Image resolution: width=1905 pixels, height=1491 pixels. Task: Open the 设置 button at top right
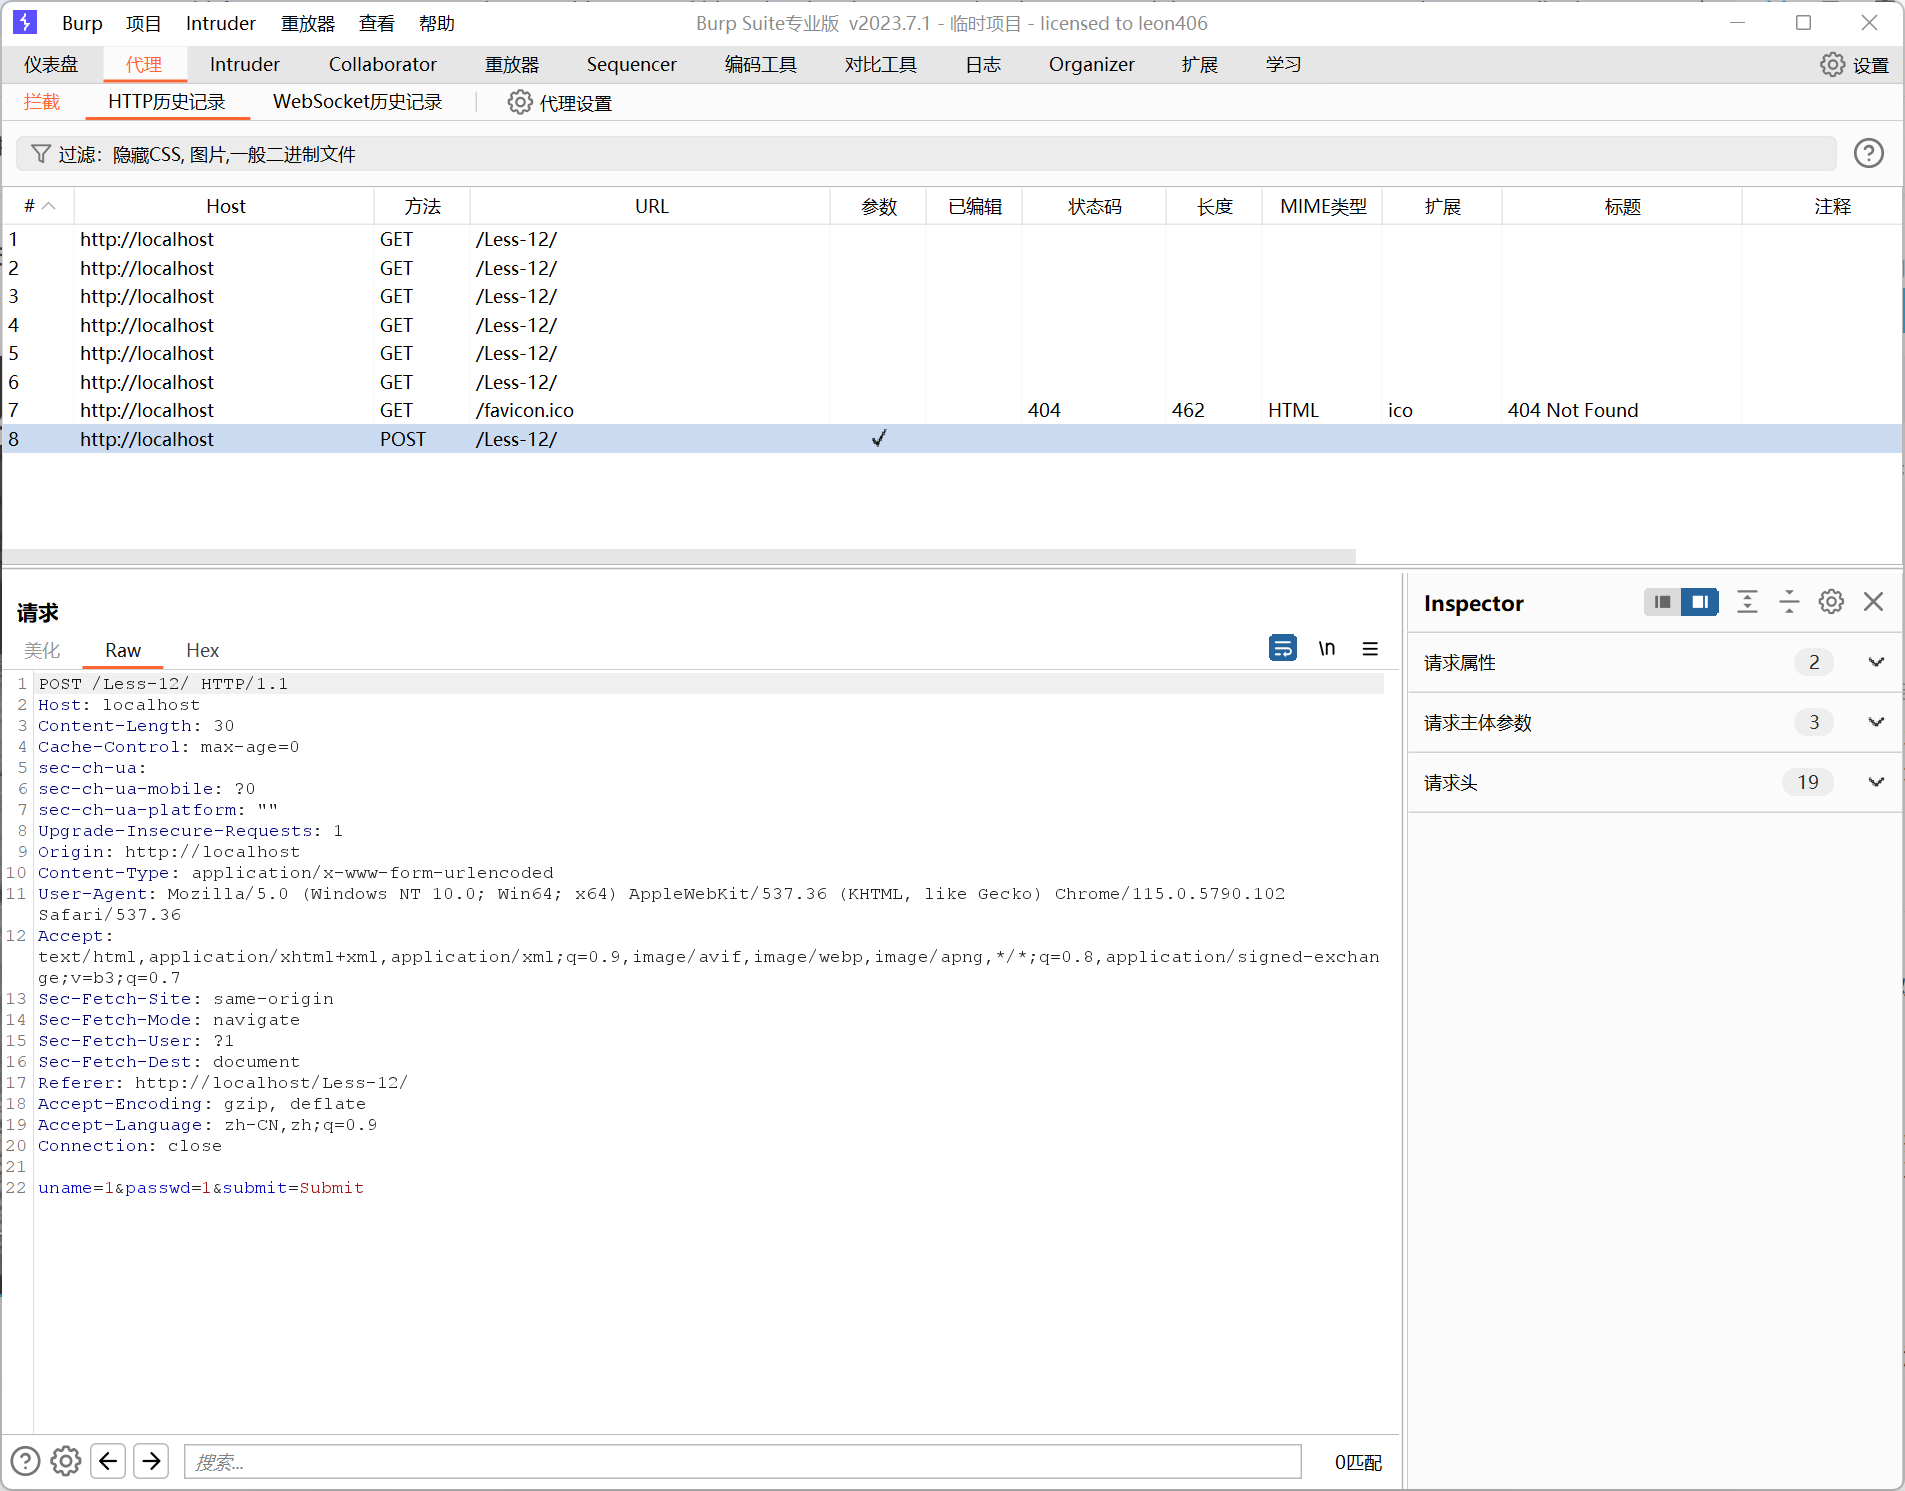pos(1854,65)
